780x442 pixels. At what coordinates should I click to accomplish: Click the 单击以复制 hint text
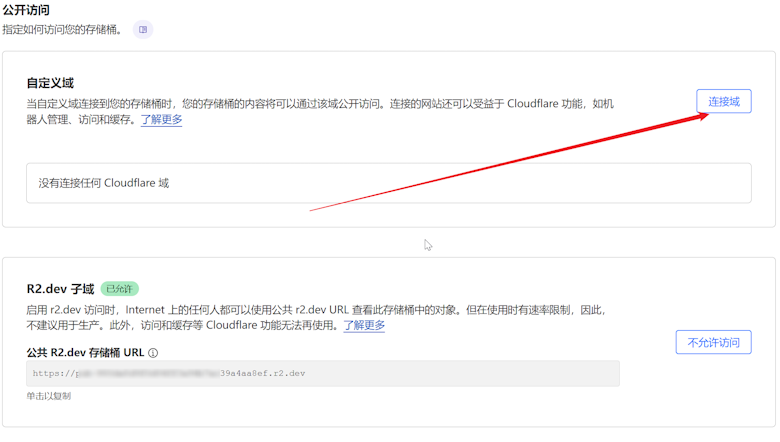point(48,396)
